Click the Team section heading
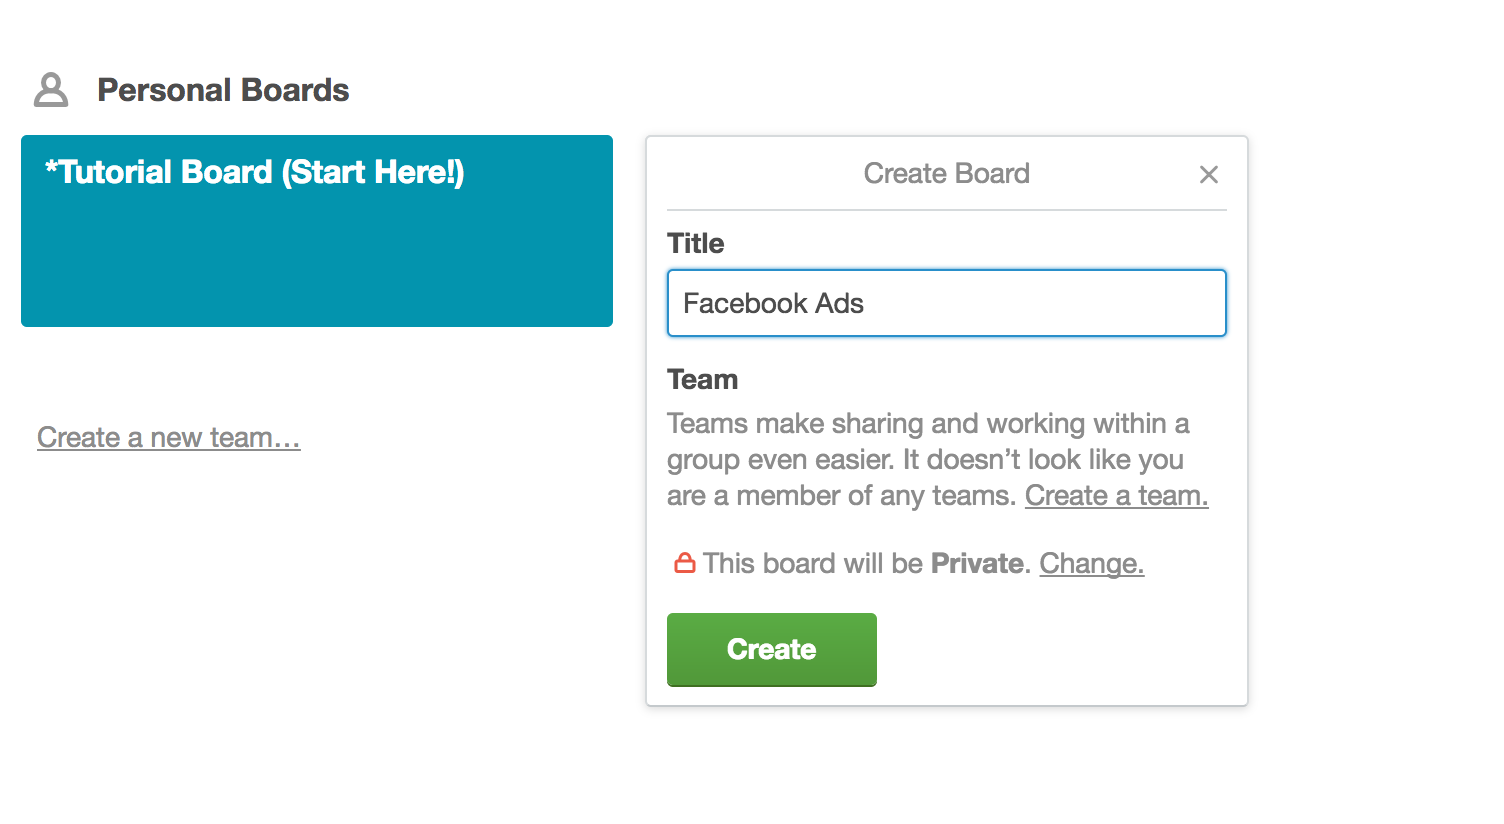This screenshot has width=1504, height=824. click(x=703, y=380)
